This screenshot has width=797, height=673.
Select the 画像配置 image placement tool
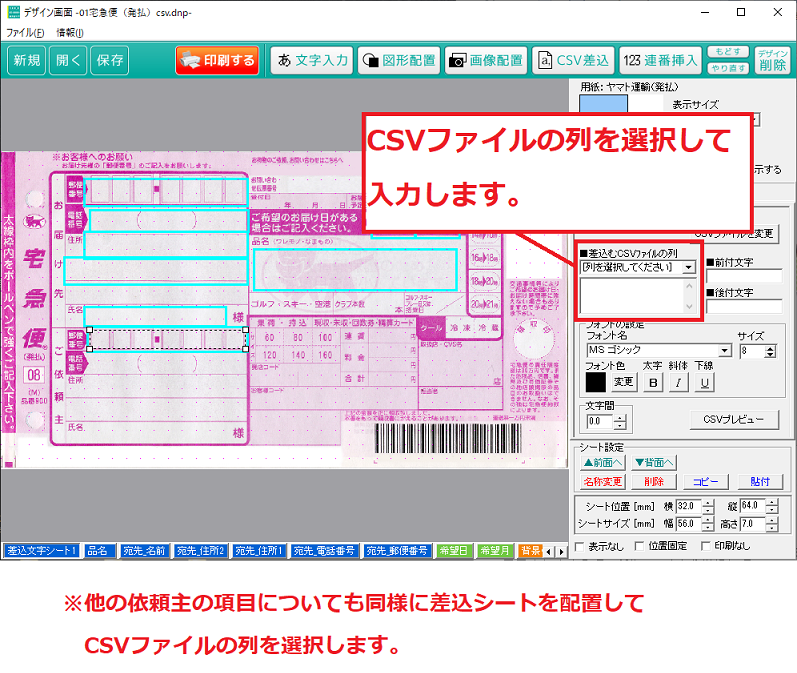click(x=486, y=60)
